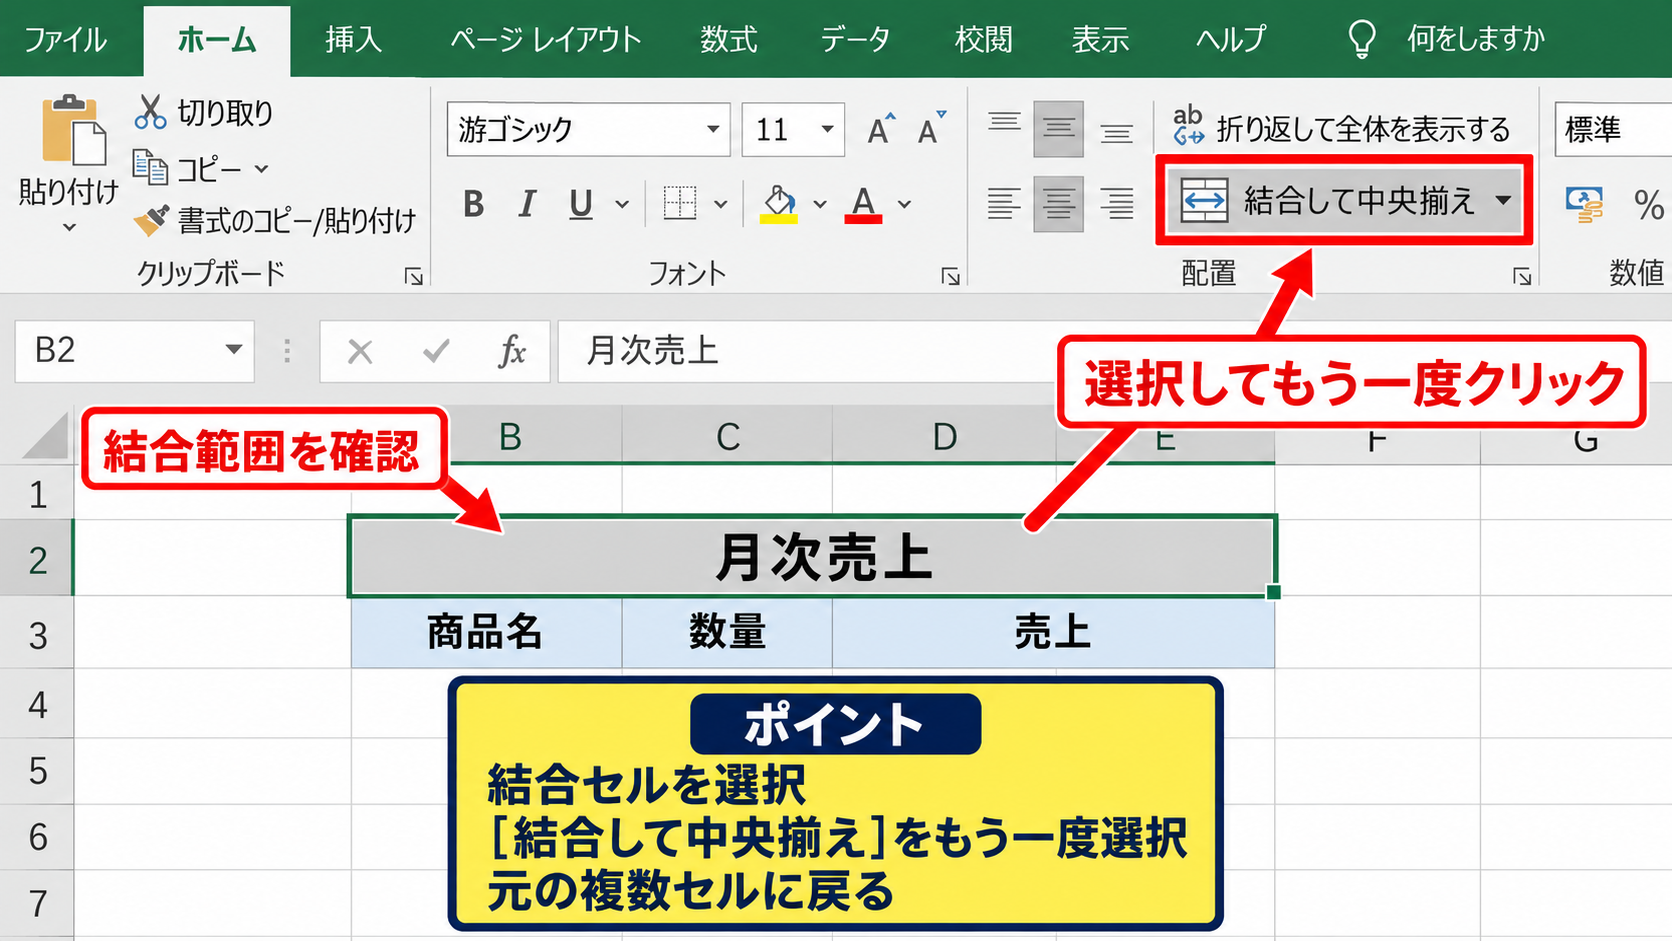Switch to the データ tab
This screenshot has height=941, width=1672.
pos(855,40)
